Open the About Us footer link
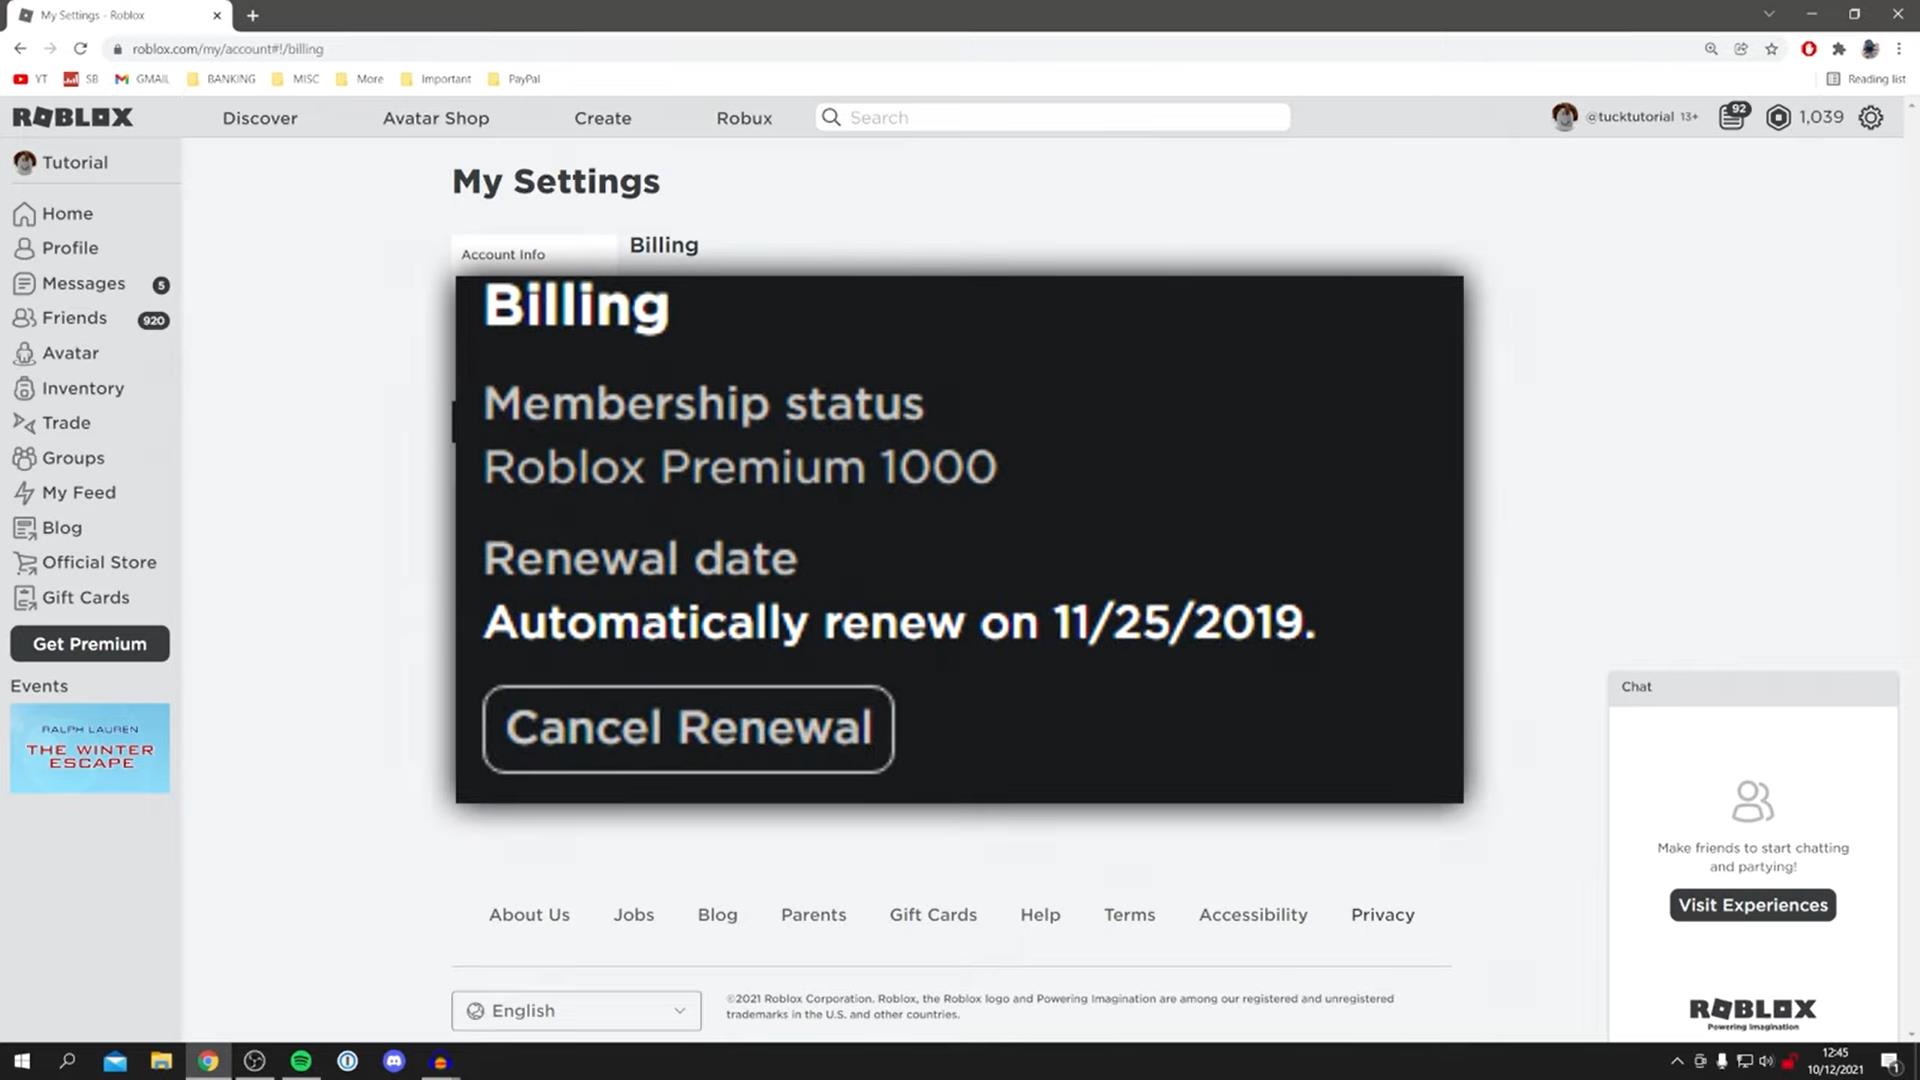 click(529, 915)
